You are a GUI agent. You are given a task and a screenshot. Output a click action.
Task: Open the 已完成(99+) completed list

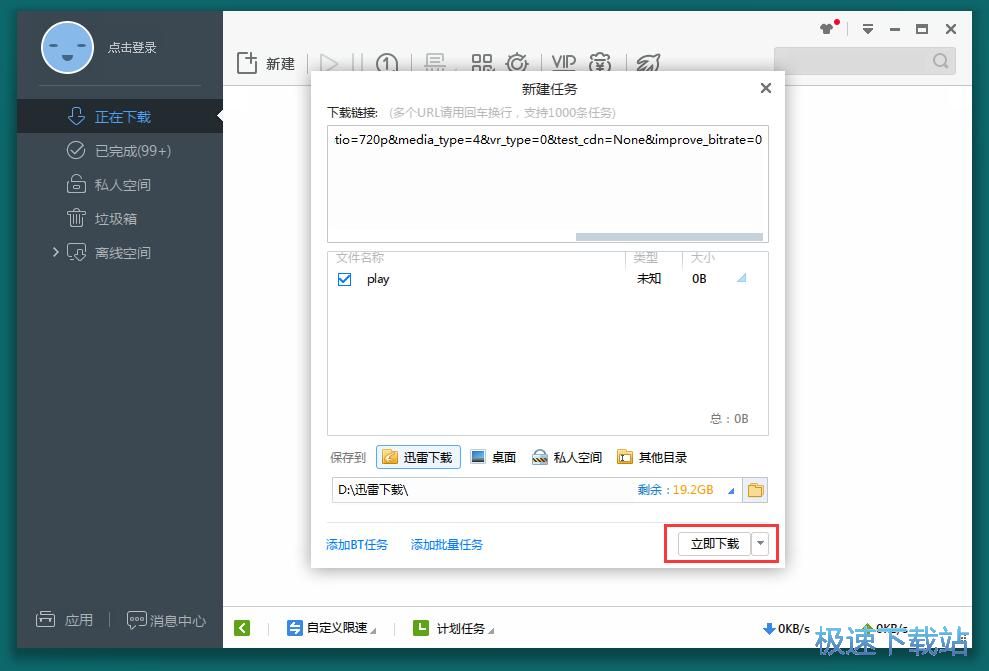coord(120,151)
